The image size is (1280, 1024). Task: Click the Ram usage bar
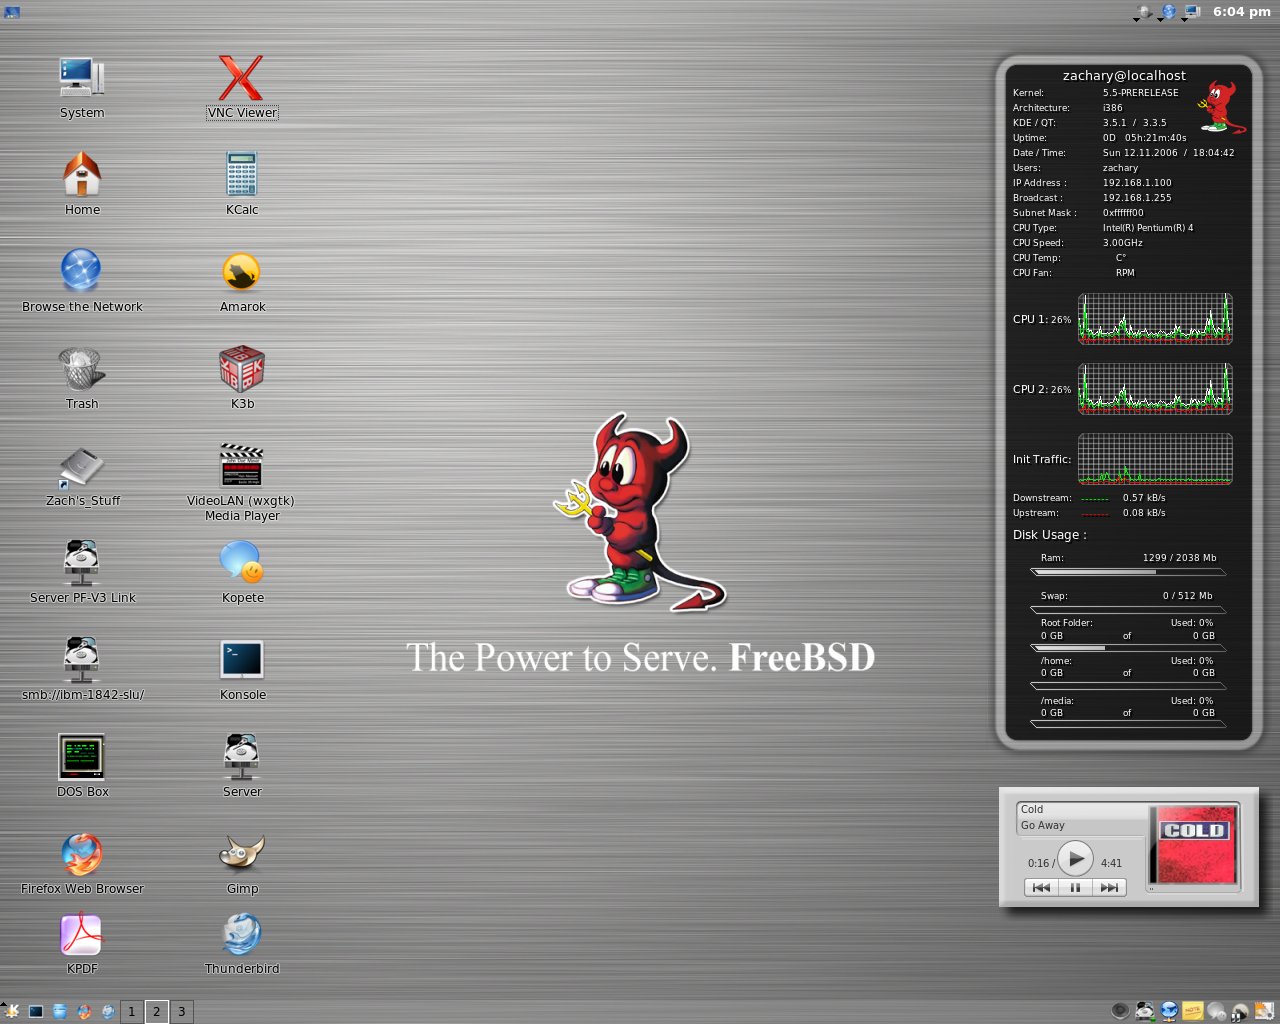coord(1127,572)
